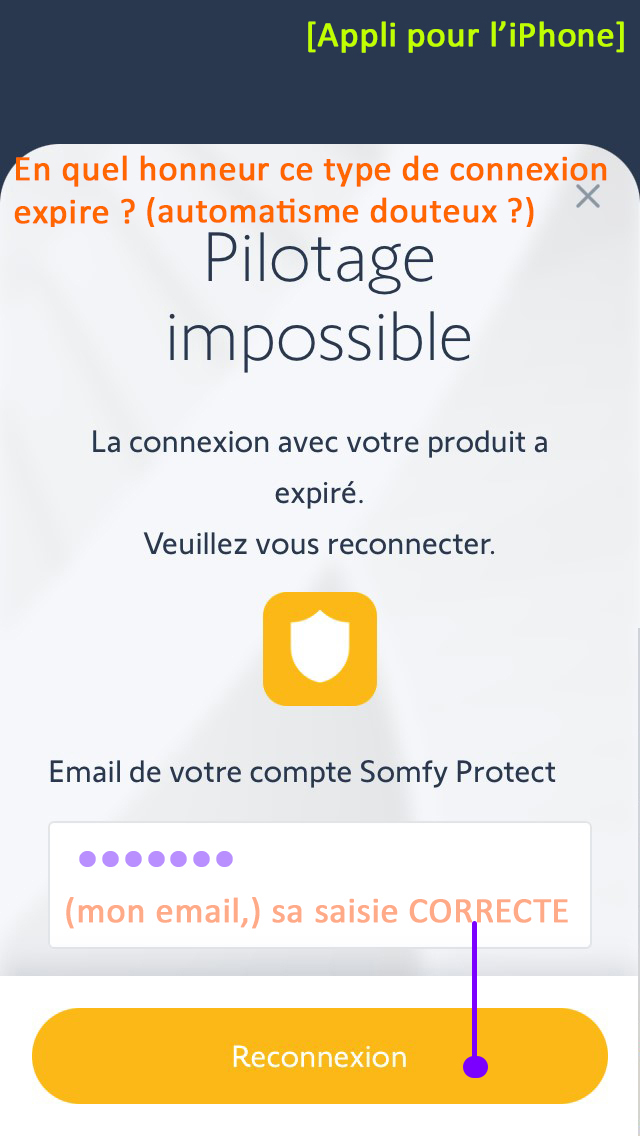
Task: Click the orange "En quel honneur" annotation line
Action: click(x=311, y=170)
